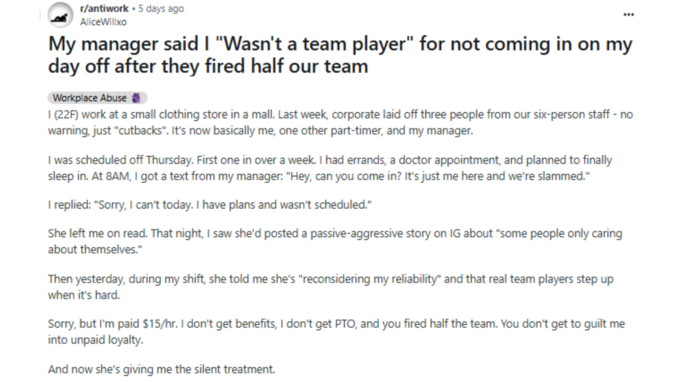
Task: Click the "She left me on read" paragraph
Action: [x=335, y=241]
